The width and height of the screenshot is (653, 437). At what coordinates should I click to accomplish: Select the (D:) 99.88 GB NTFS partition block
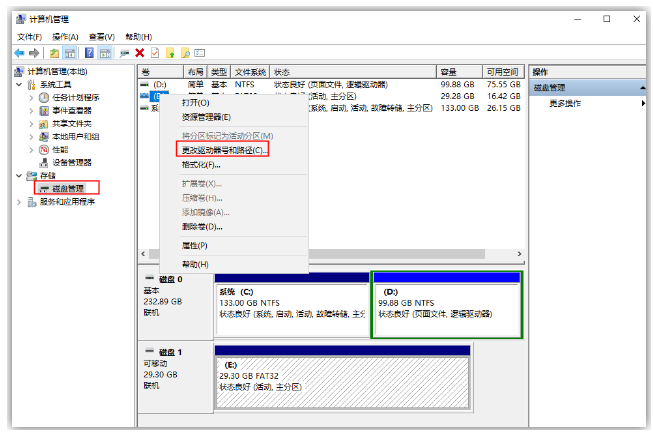click(447, 303)
